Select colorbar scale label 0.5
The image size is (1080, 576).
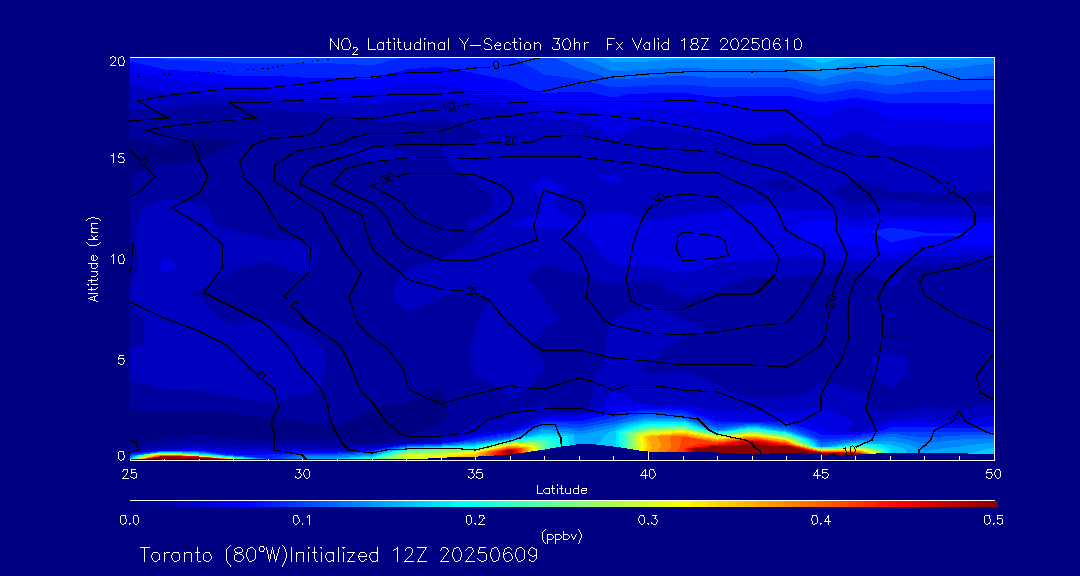(x=993, y=521)
